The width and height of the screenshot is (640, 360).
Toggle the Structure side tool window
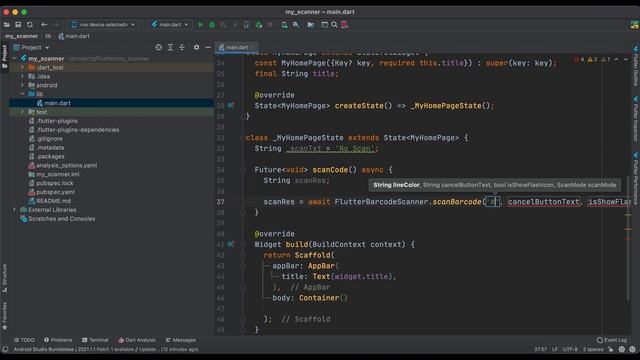[4, 278]
